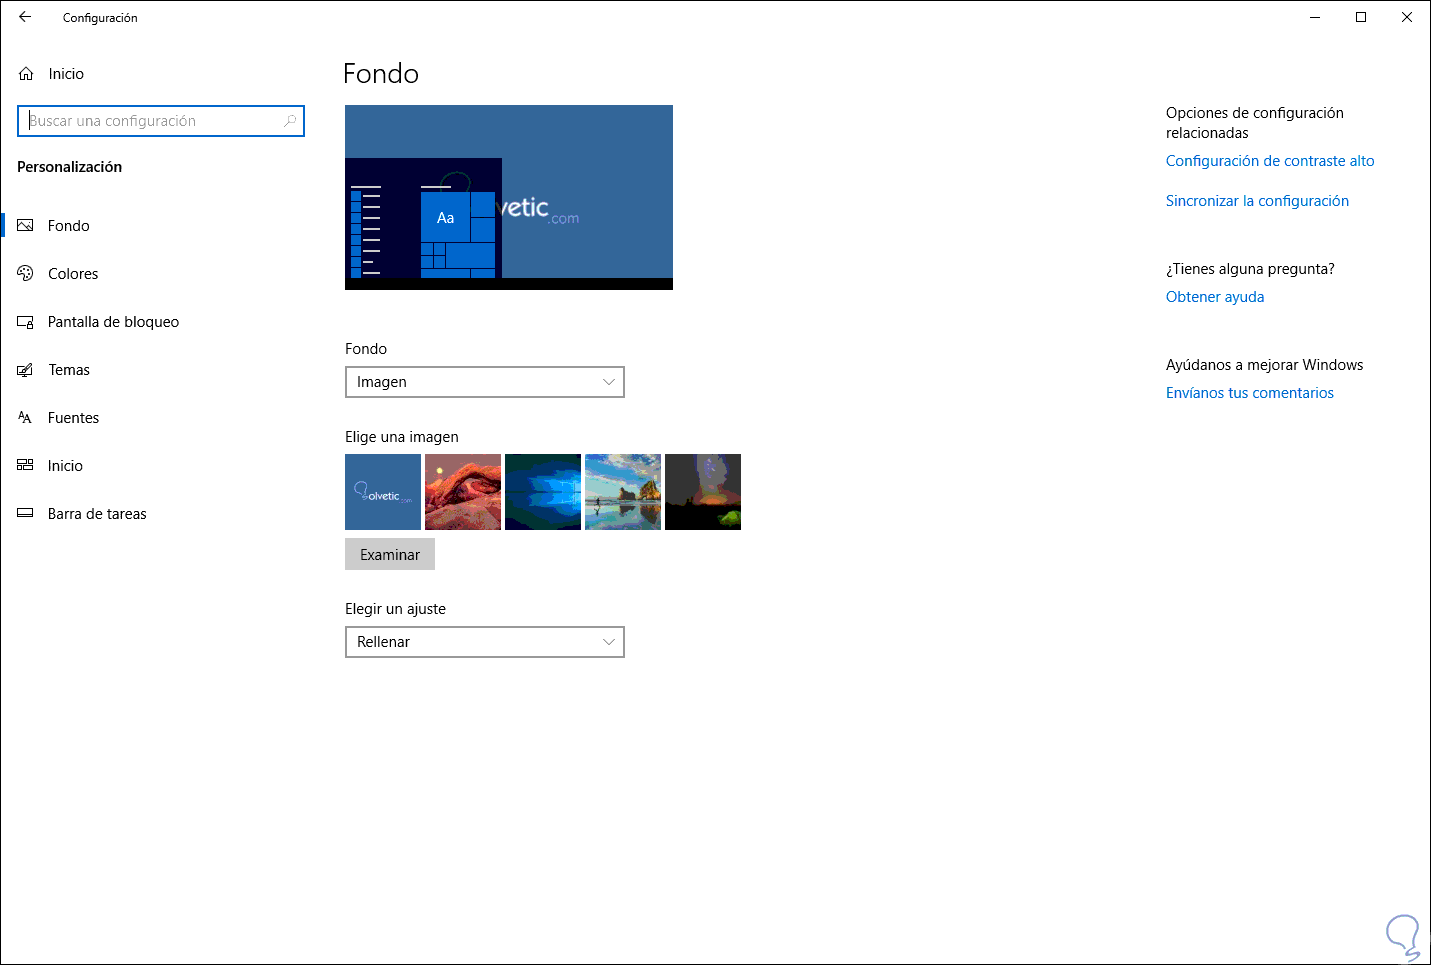Open Sincronizar la configuración link
1431x965 pixels.
click(1257, 201)
